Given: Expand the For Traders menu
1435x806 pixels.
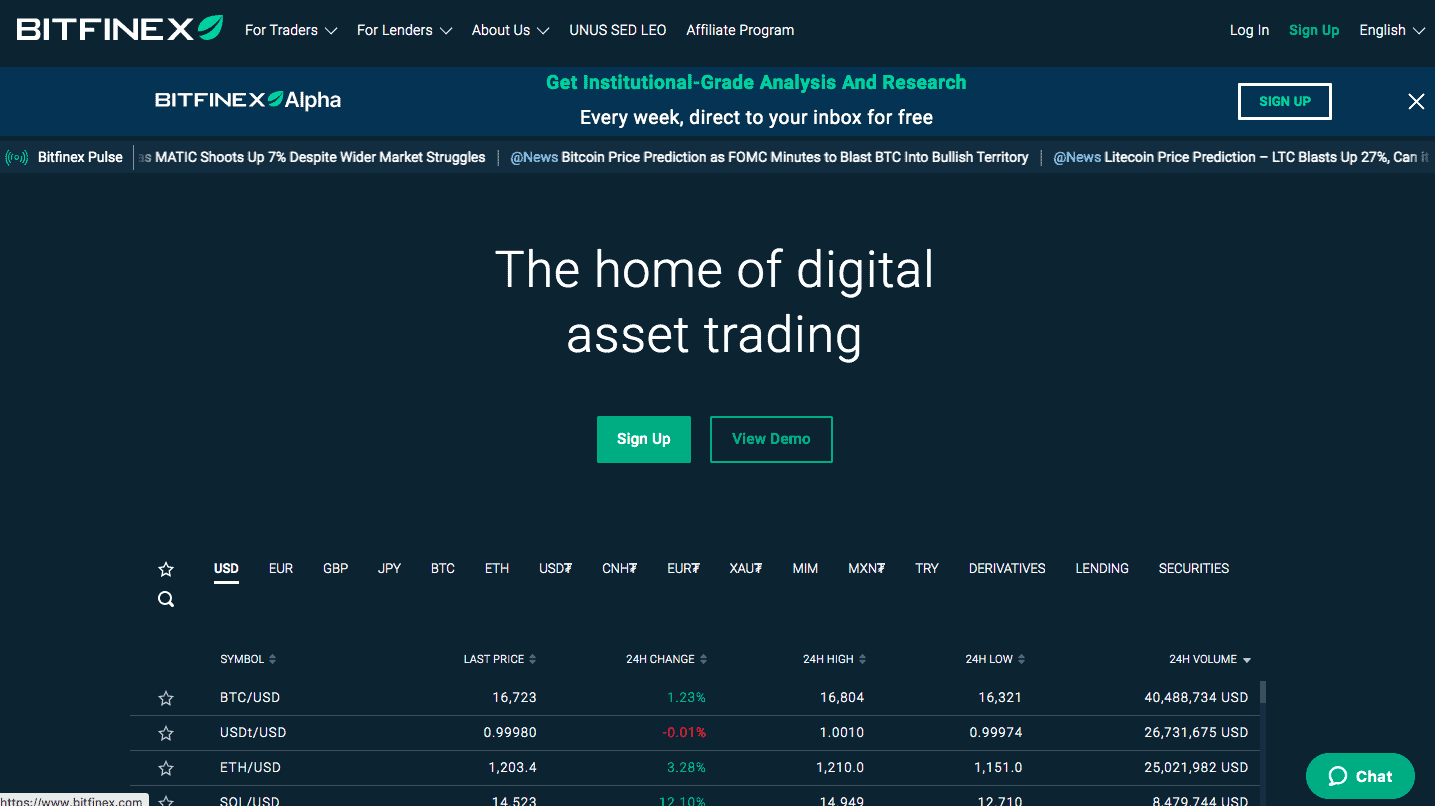Looking at the screenshot, I should click(291, 30).
